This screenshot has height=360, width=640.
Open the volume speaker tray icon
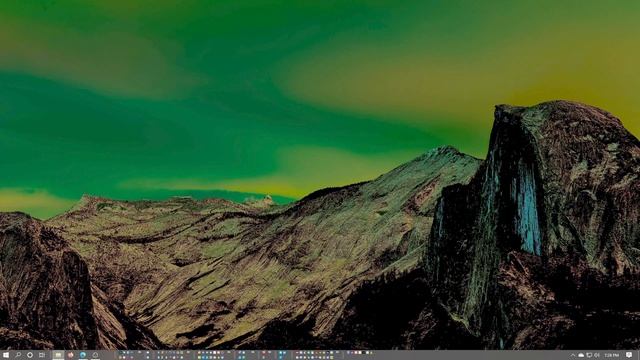point(597,356)
